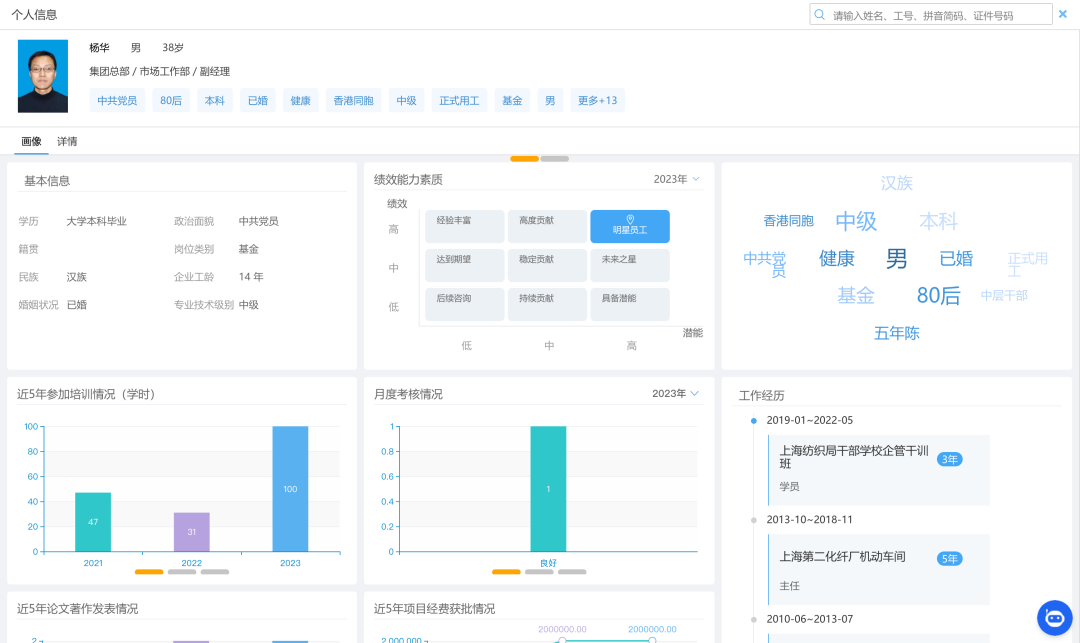1080x643 pixels.
Task: Click the middle gray pager under monthly assessment chart
Action: (539, 571)
